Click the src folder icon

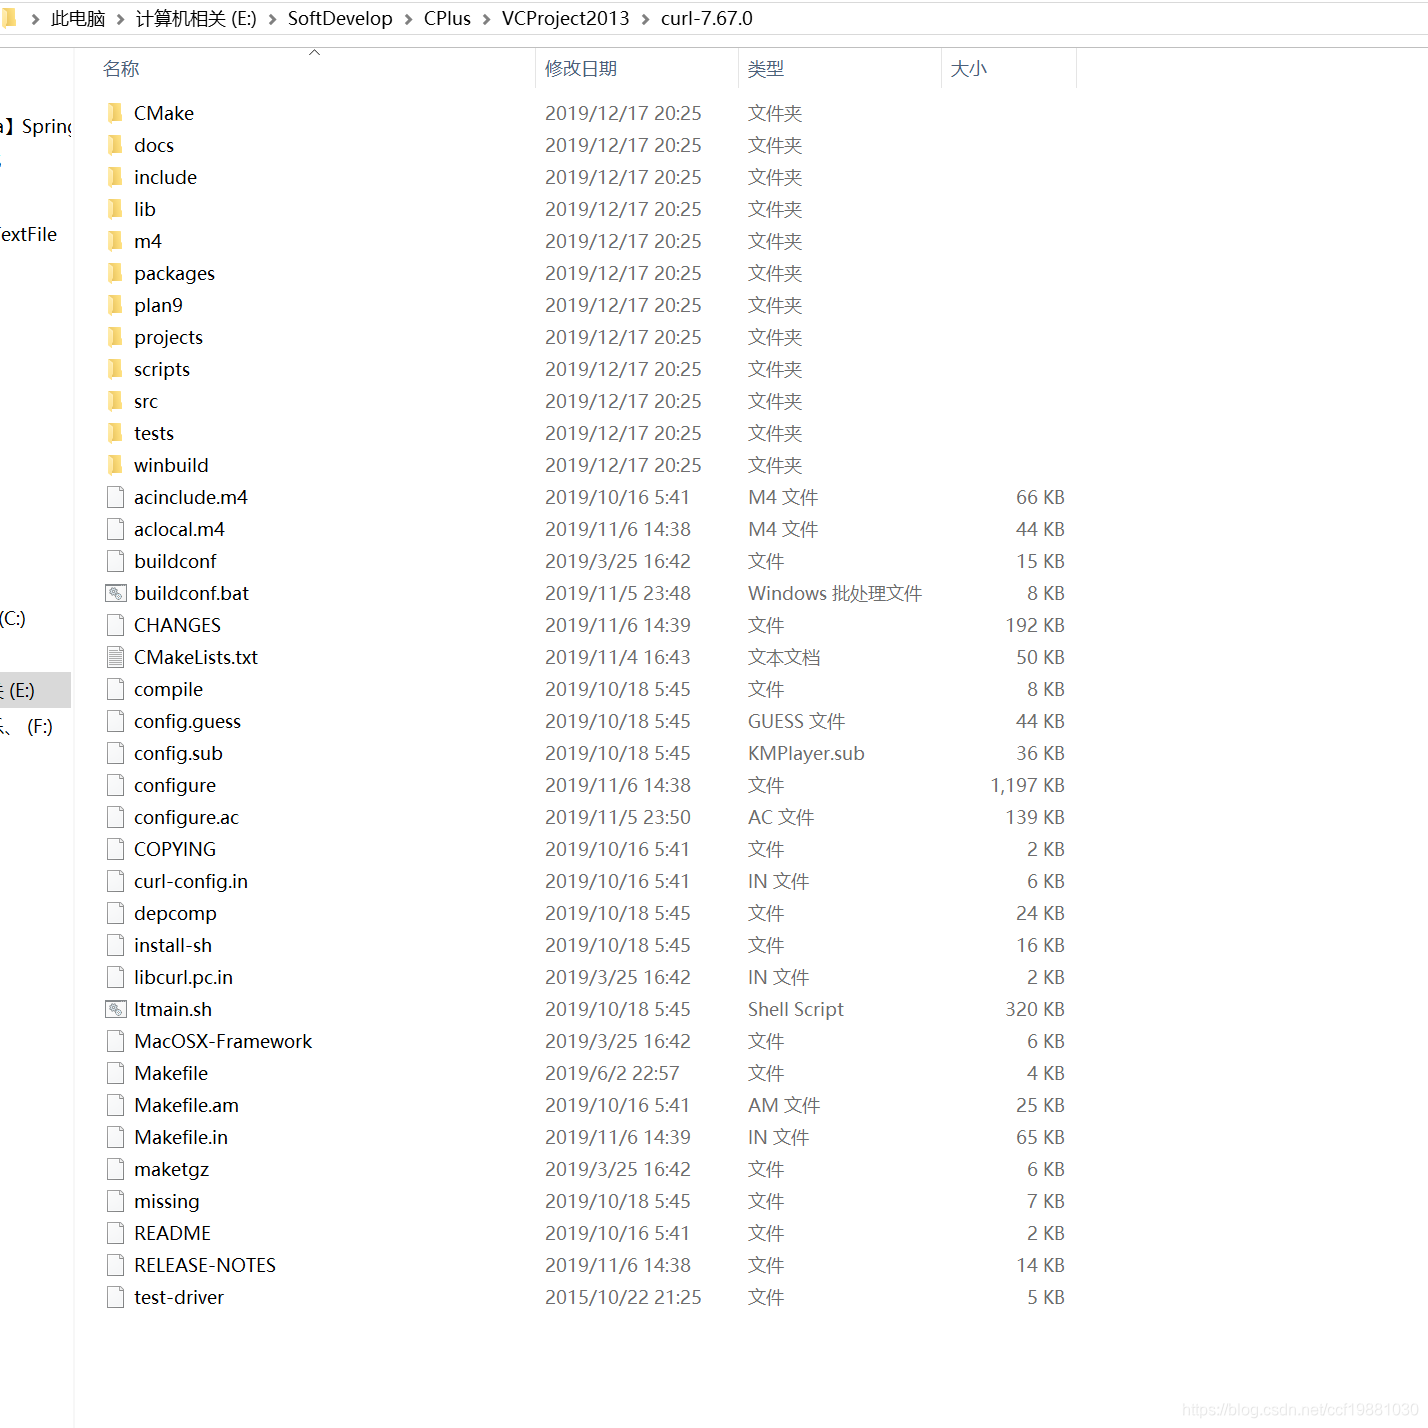(x=115, y=401)
